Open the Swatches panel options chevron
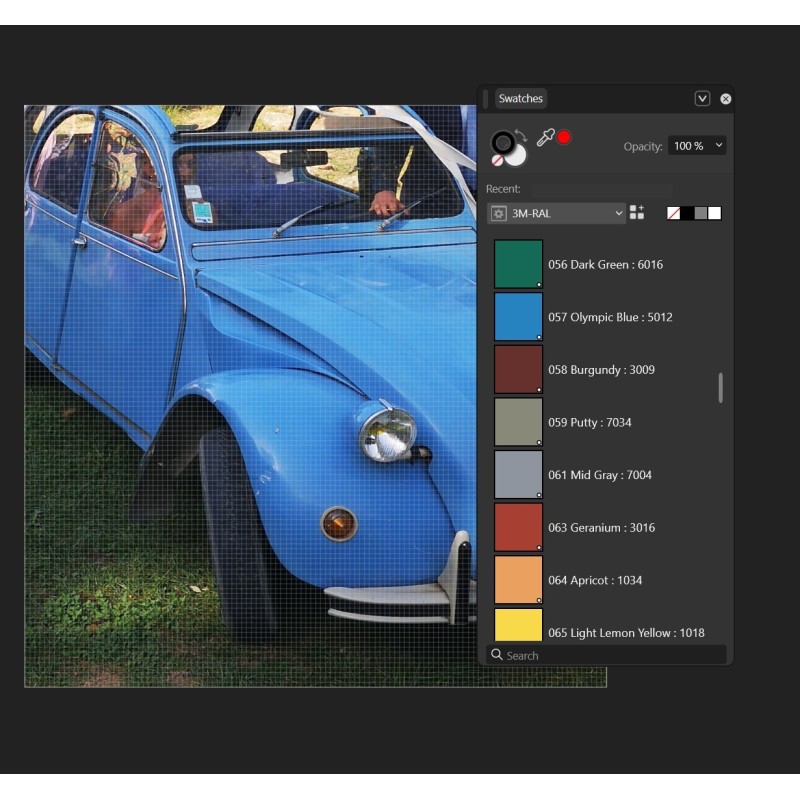Image resolution: width=800 pixels, height=800 pixels. (x=702, y=99)
